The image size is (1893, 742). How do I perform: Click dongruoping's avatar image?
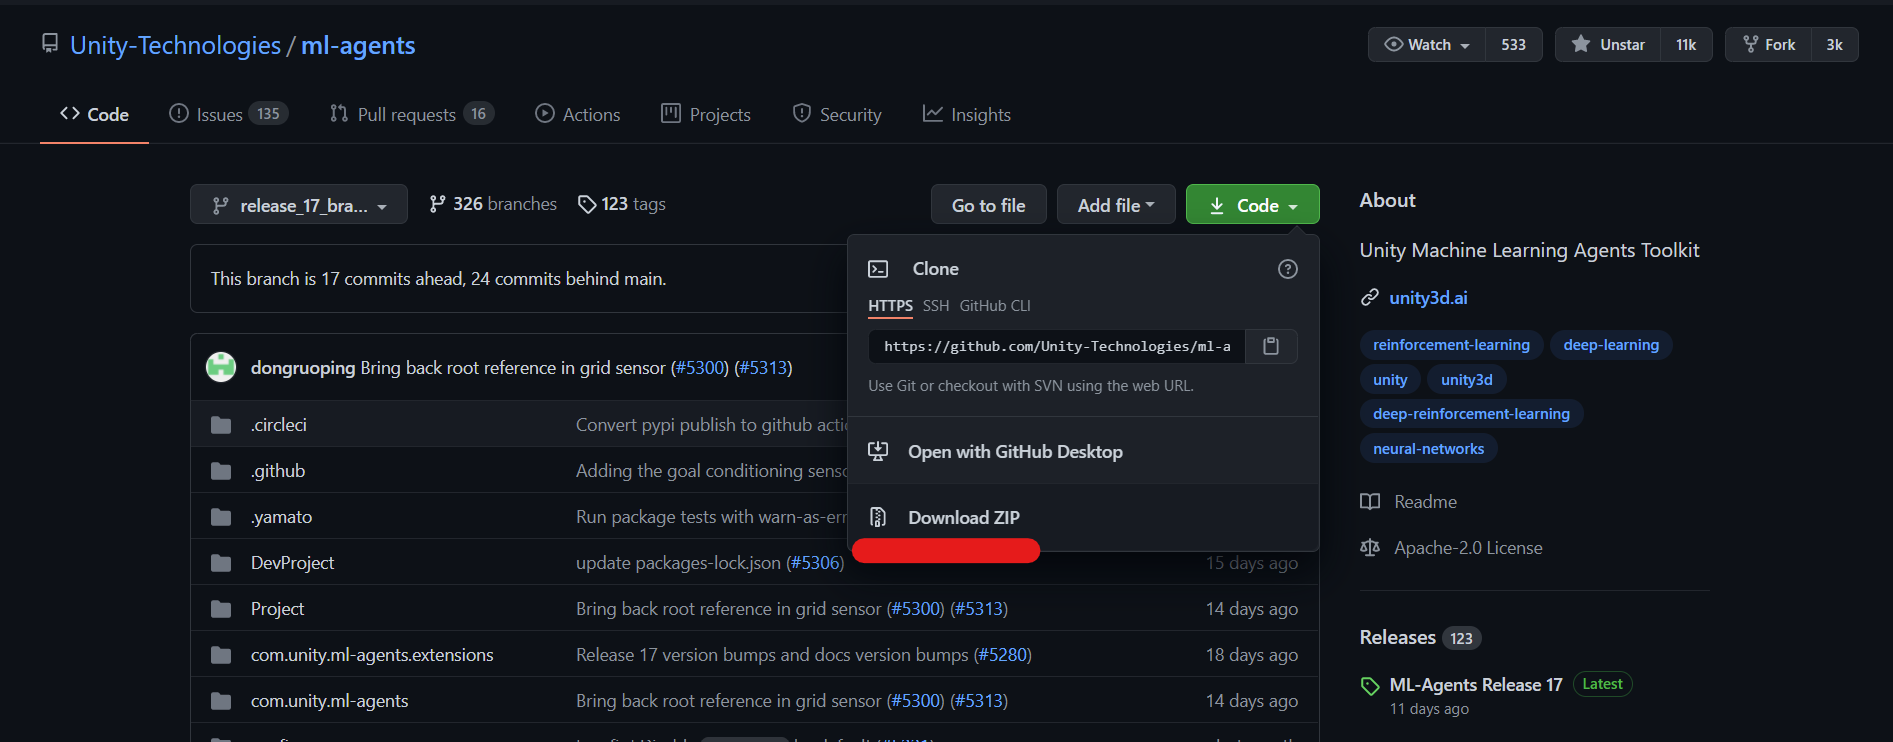tap(221, 367)
